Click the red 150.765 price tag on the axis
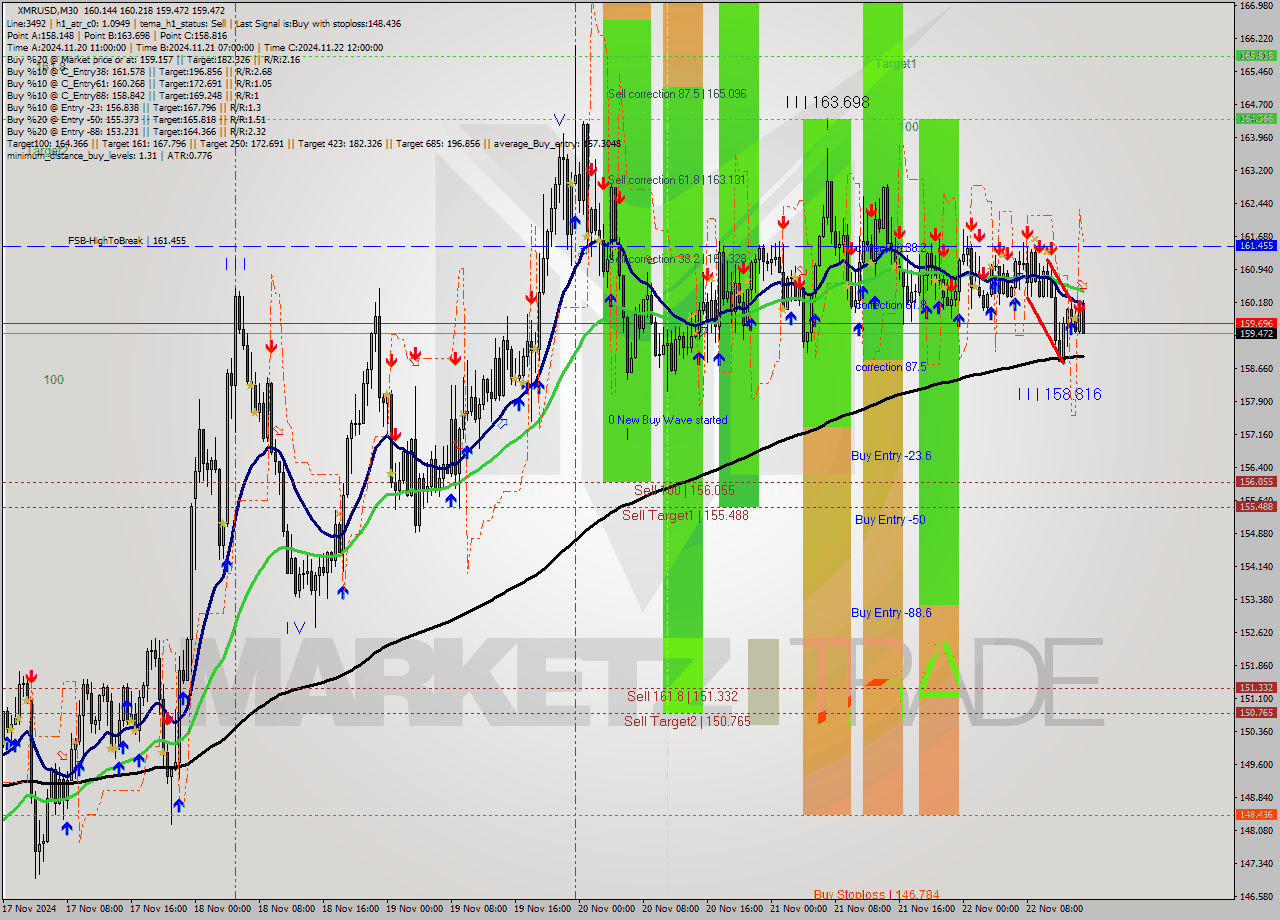This screenshot has height=920, width=1280. click(1256, 713)
